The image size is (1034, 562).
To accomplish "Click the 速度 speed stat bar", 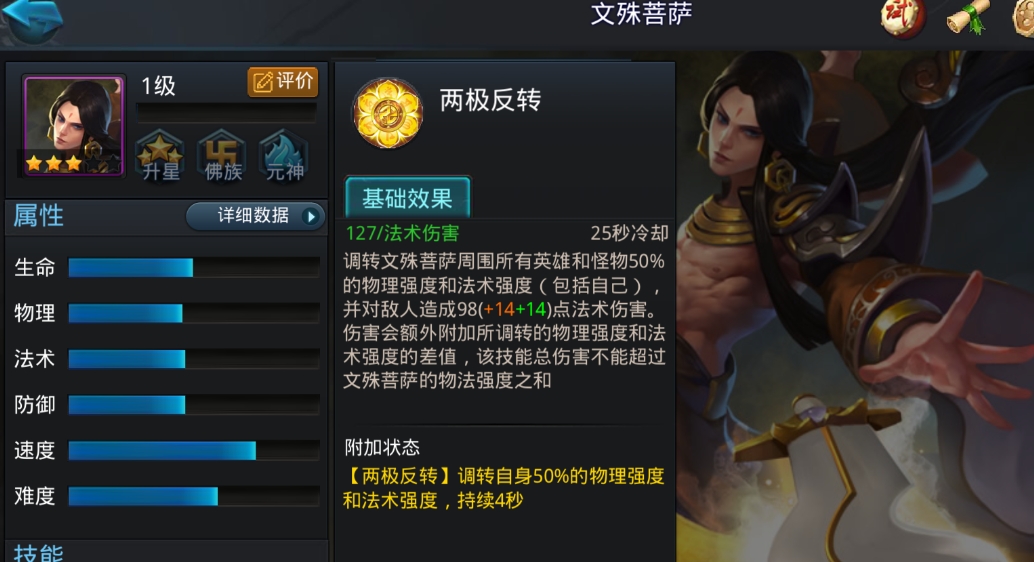I will click(x=194, y=451).
